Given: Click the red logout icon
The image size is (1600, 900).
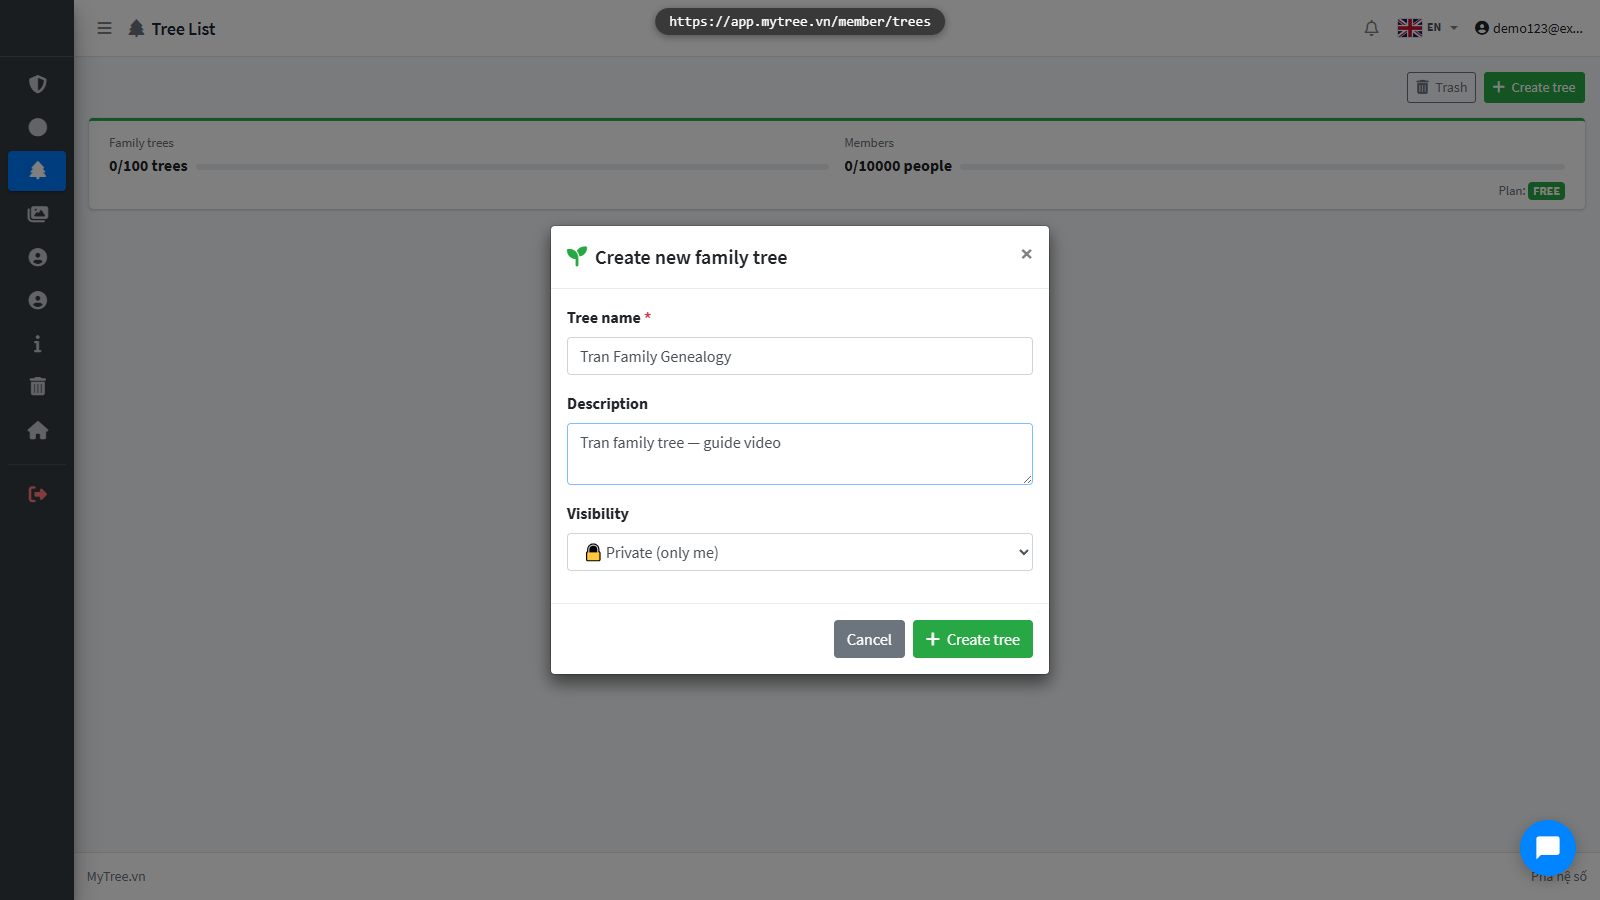Looking at the screenshot, I should [38, 494].
